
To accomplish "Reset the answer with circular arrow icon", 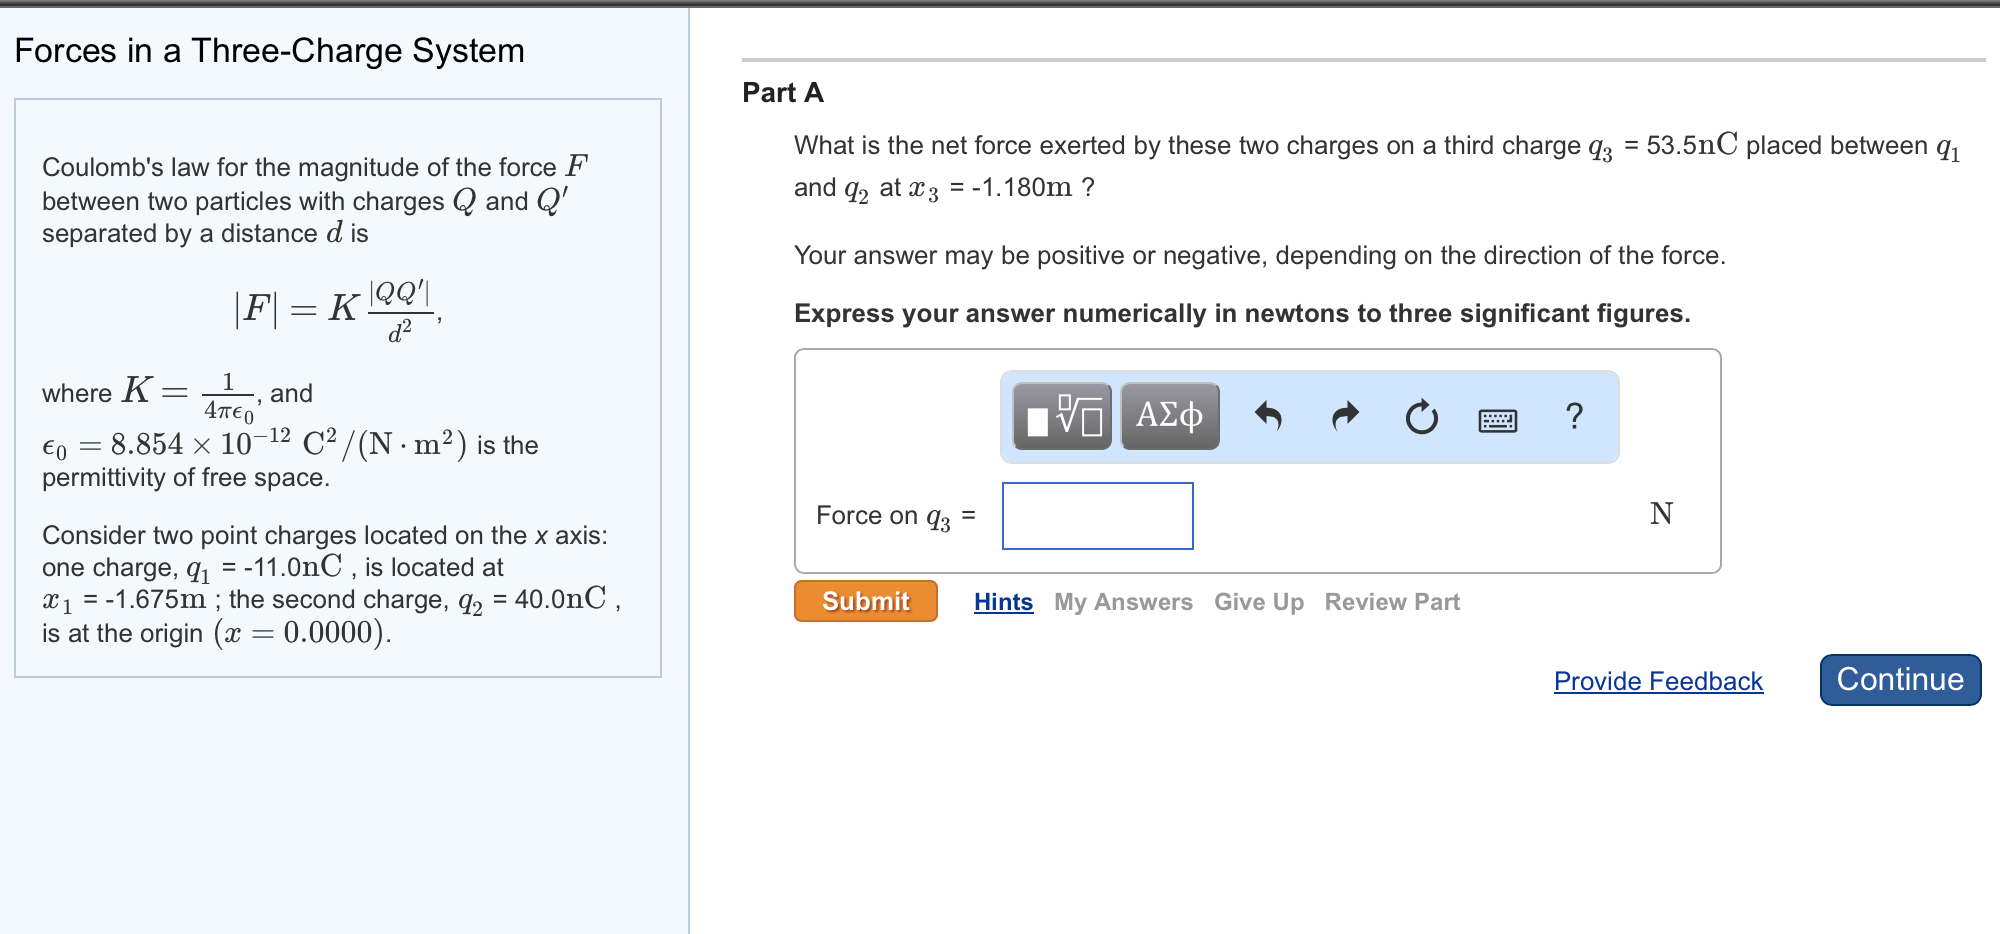I will 1421,416.
